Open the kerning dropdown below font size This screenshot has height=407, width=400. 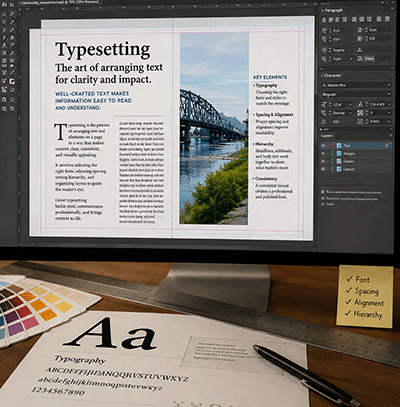(350, 113)
